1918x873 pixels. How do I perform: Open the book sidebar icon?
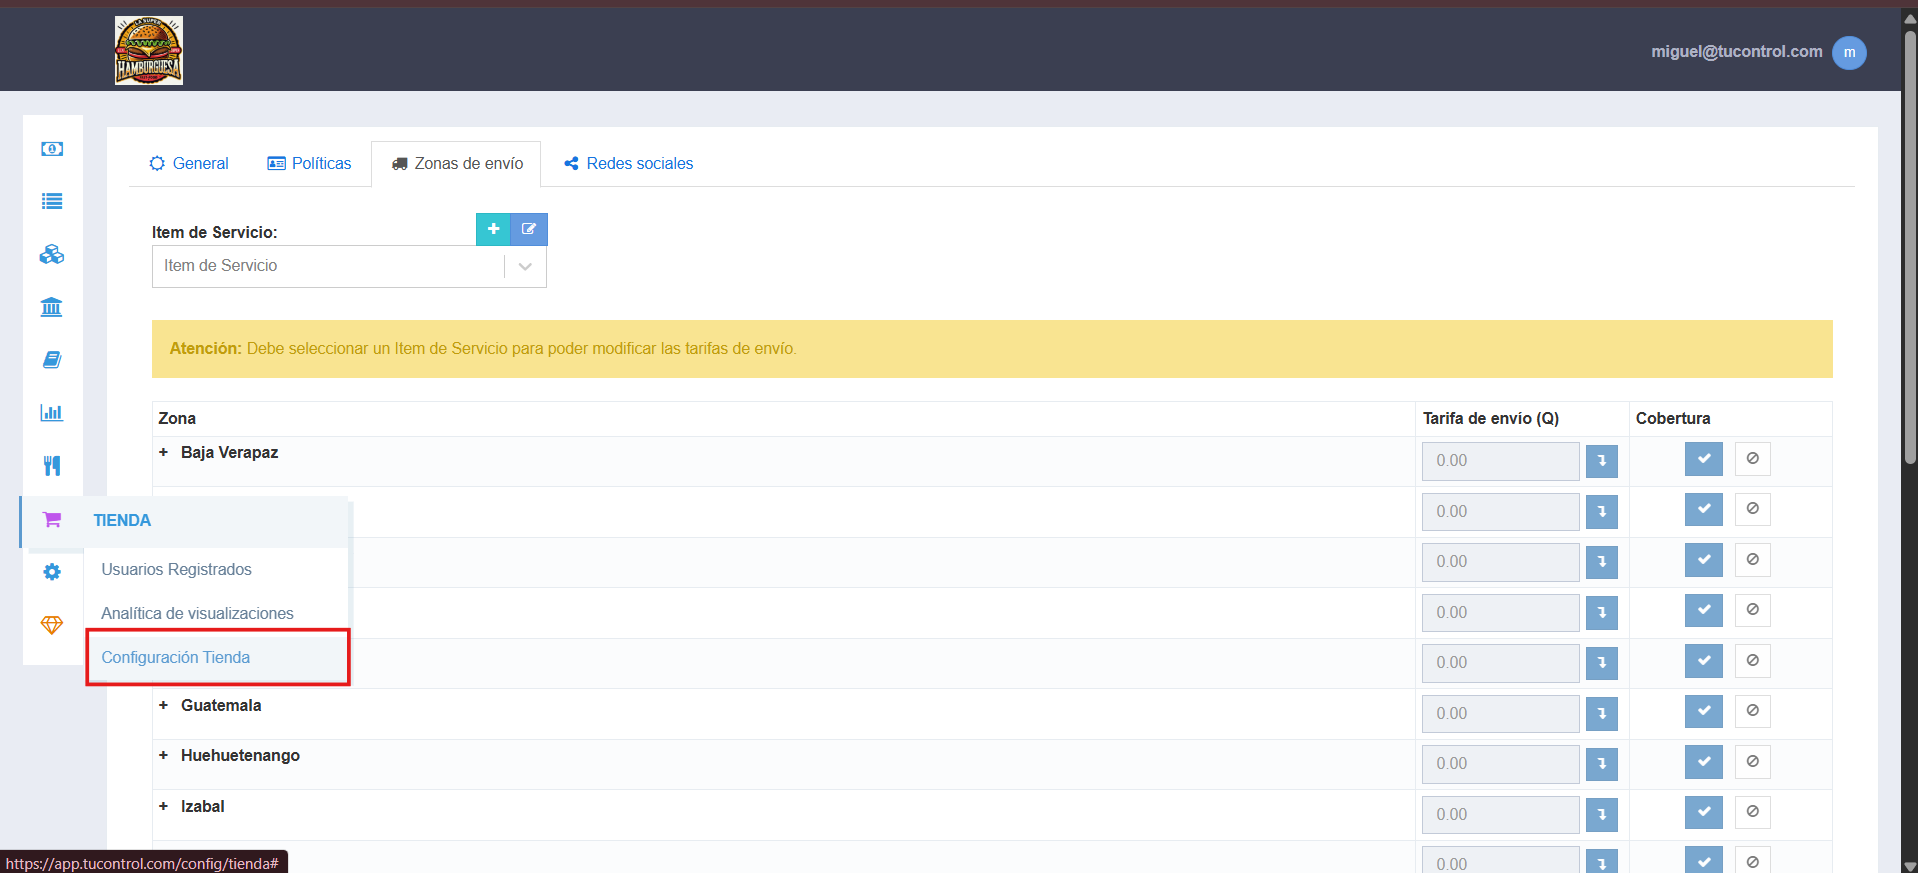(52, 360)
